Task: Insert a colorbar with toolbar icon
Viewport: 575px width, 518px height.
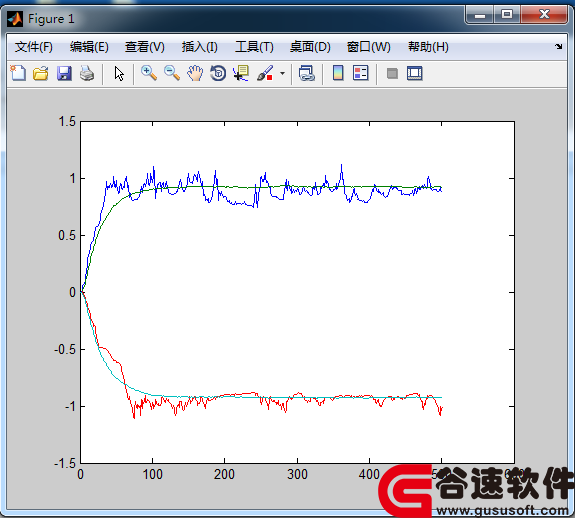Action: point(338,73)
